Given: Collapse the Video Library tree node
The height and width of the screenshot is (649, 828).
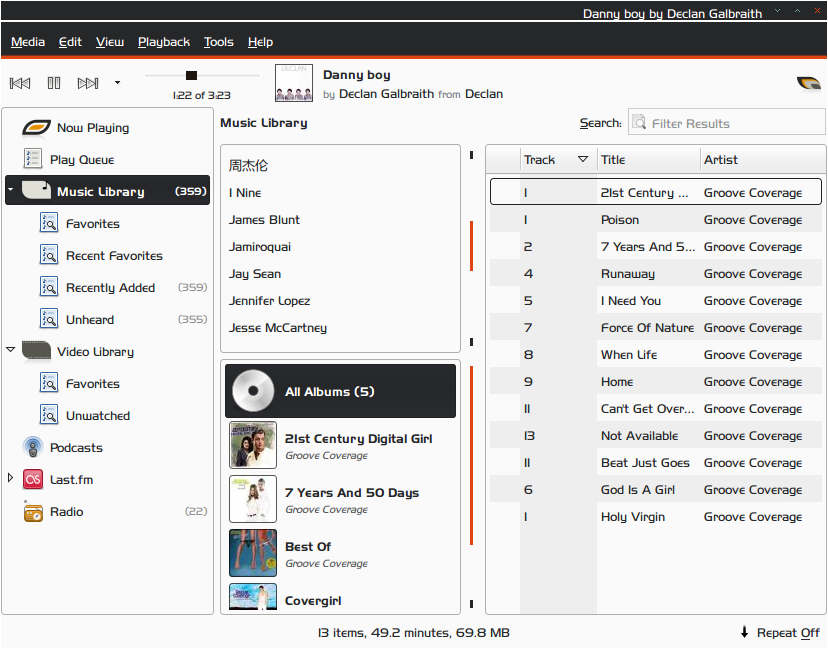Looking at the screenshot, I should tap(10, 350).
